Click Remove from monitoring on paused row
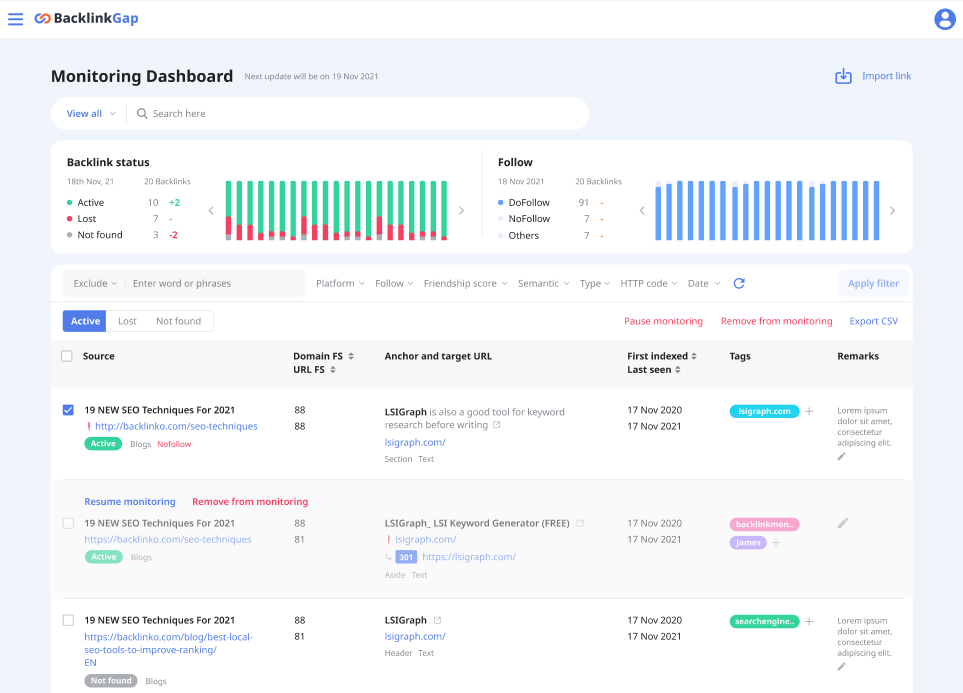Image resolution: width=963 pixels, height=693 pixels. click(250, 502)
